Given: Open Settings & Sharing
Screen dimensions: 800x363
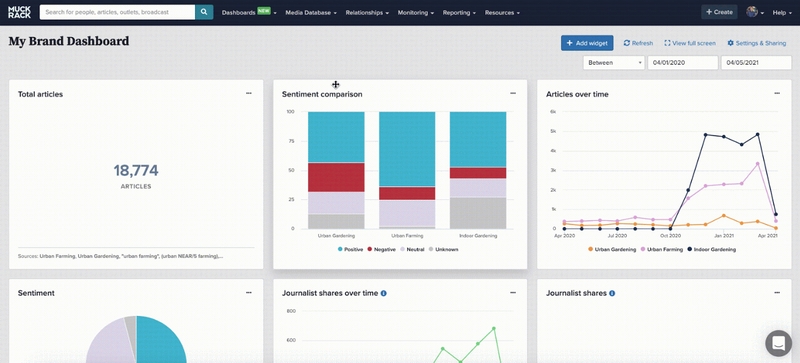Looking at the screenshot, I should tap(757, 43).
